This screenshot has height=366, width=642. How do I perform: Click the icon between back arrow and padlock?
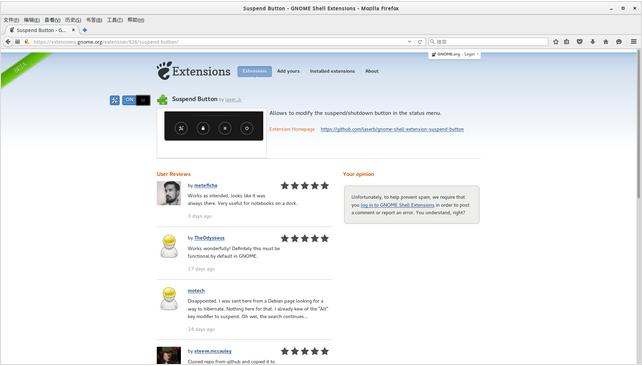click(18, 42)
